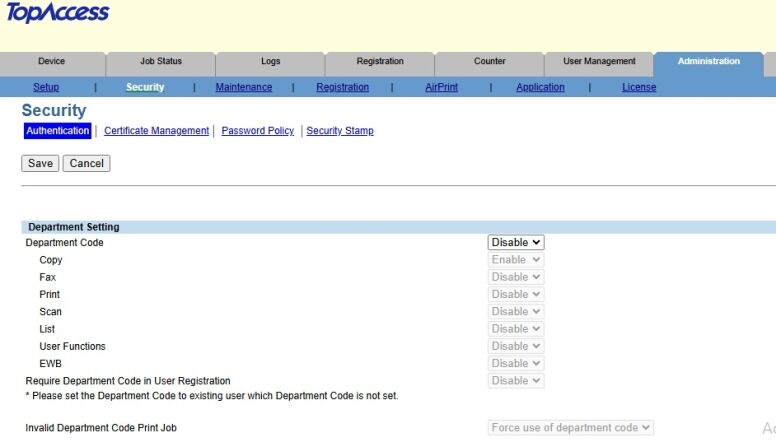Screen dimensions: 776x442
Task: Open the Logs tab
Action: pos(270,62)
